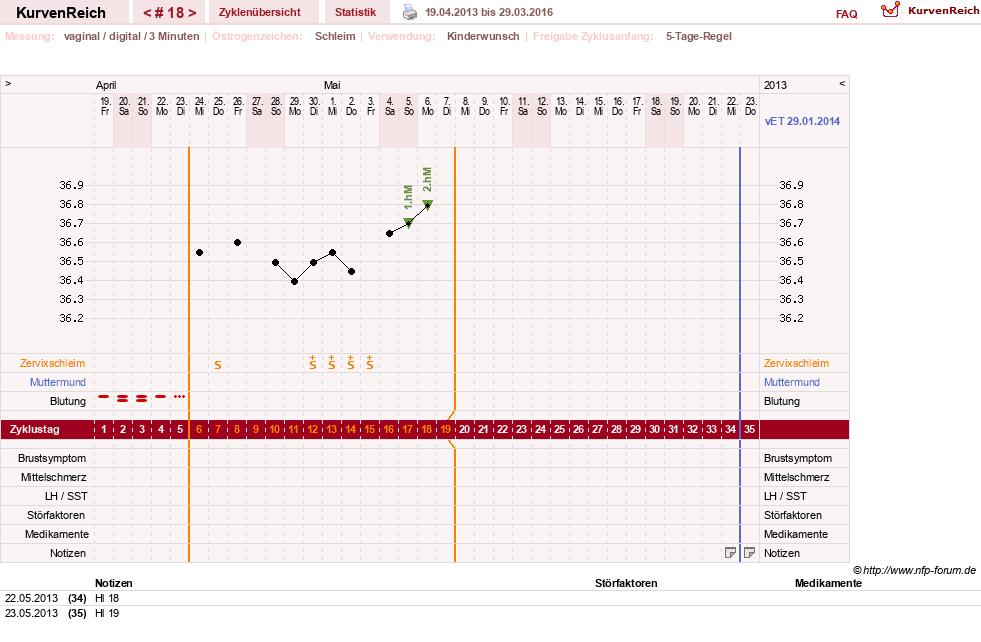Click bleeding mark on cycle day 3
981x642 pixels.
(x=142, y=398)
